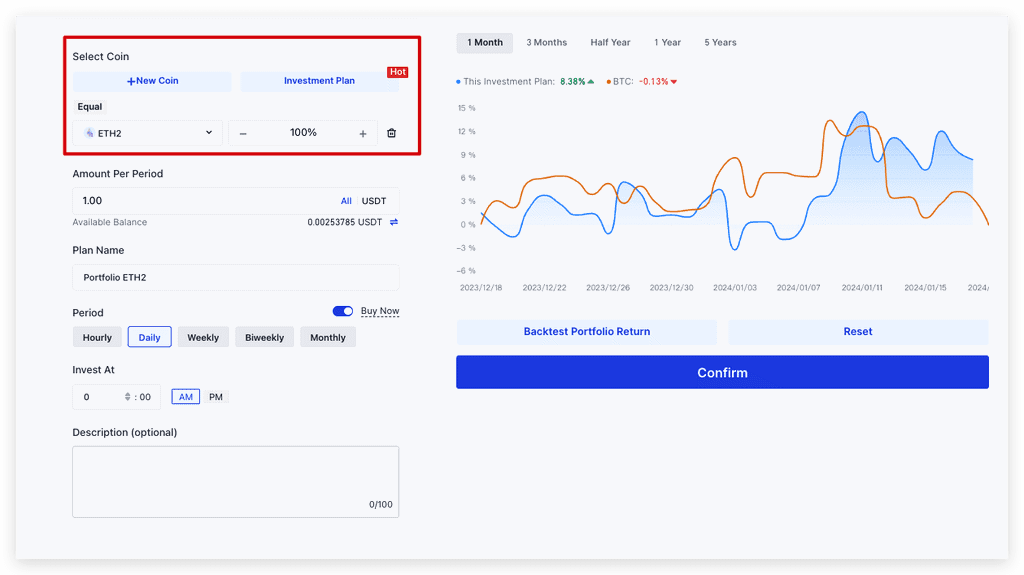The image size is (1024, 575).
Task: Toggle the Buy Now switch
Action: click(343, 311)
